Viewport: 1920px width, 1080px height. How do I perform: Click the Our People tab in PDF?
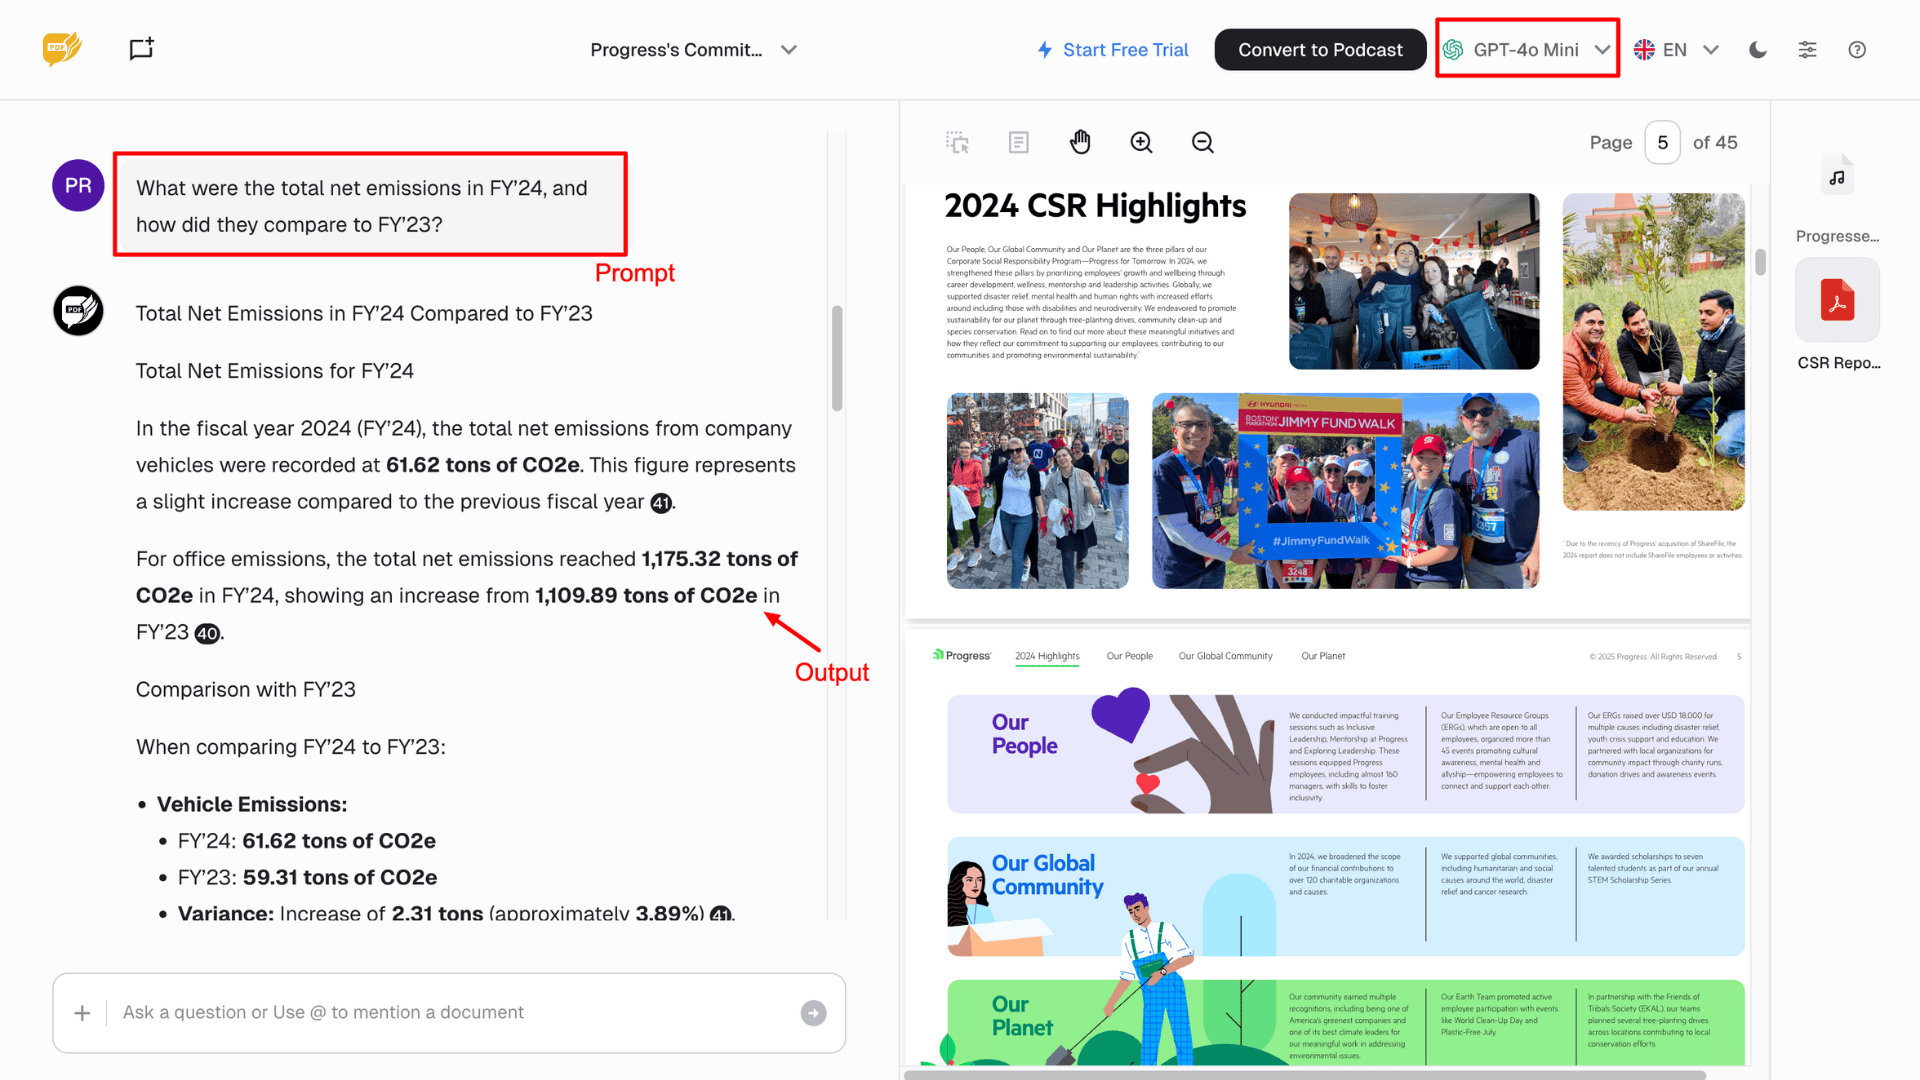(x=1129, y=656)
